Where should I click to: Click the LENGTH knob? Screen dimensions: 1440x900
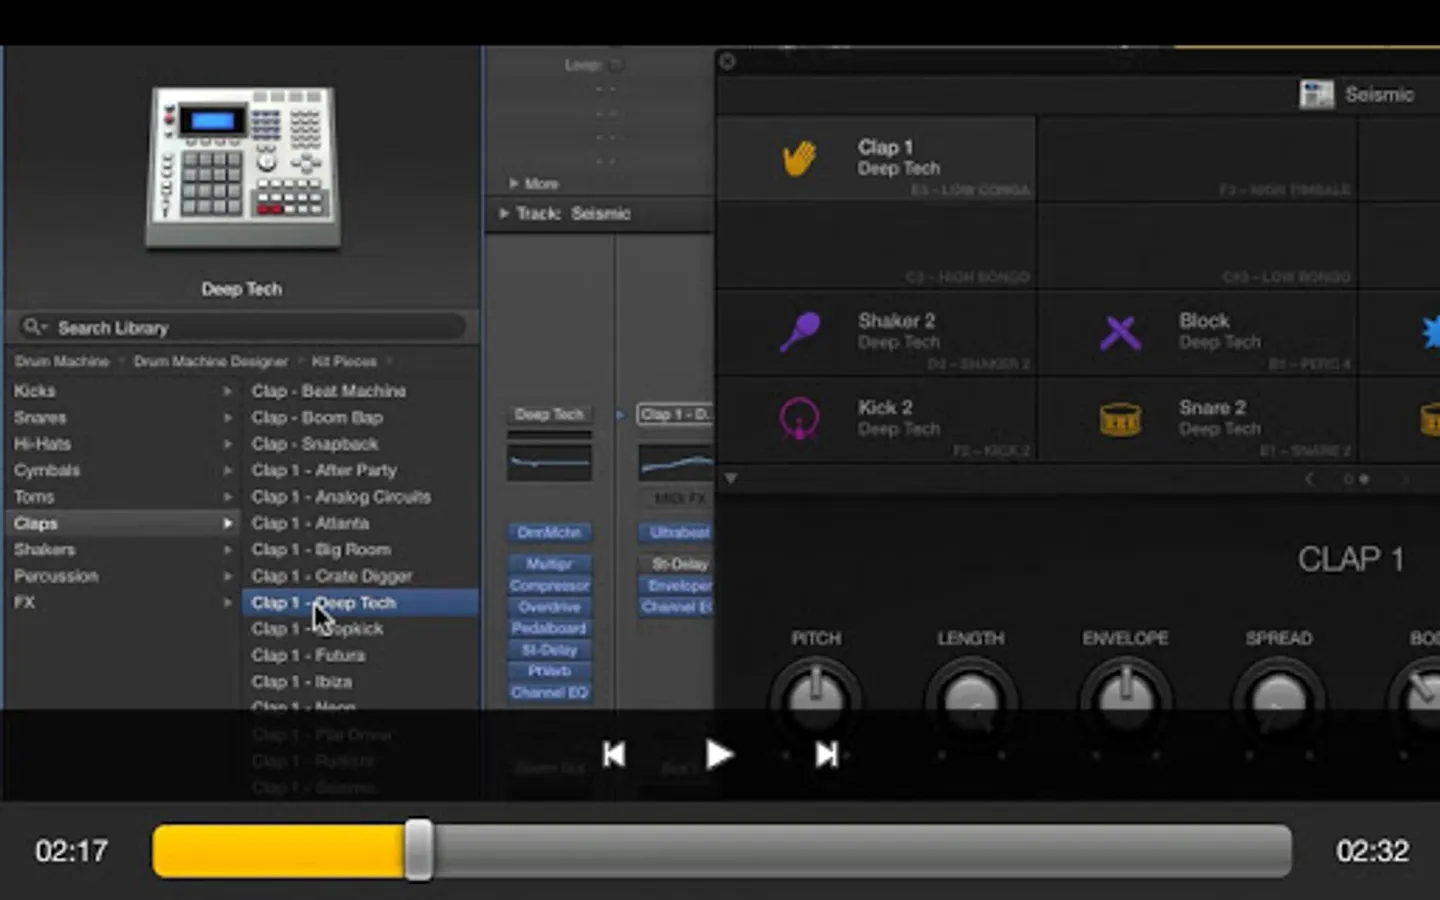tap(971, 700)
